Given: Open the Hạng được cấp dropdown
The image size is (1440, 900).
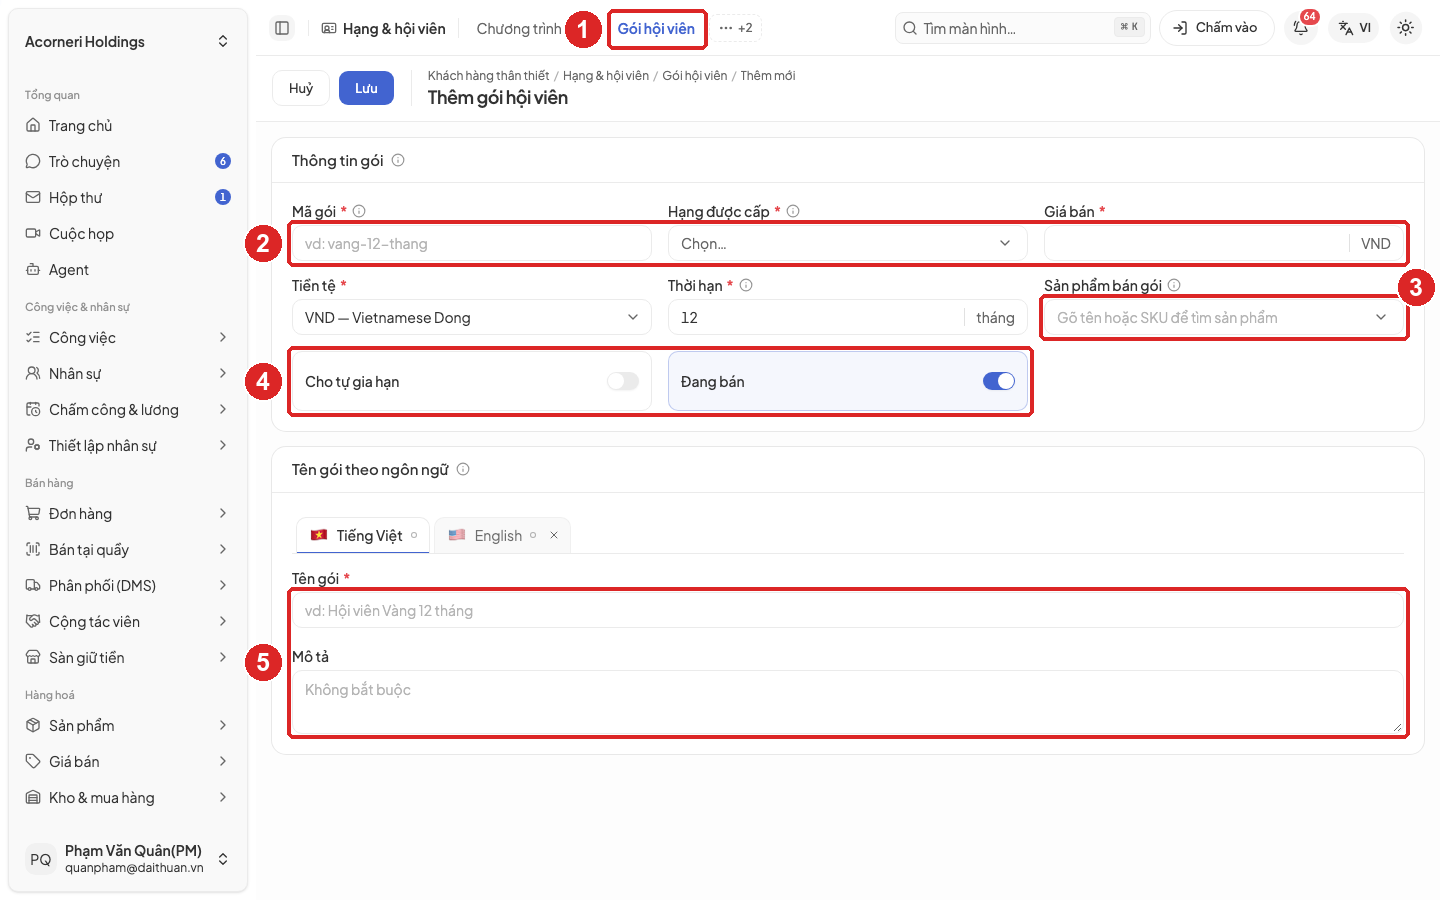Looking at the screenshot, I should pyautogui.click(x=847, y=244).
